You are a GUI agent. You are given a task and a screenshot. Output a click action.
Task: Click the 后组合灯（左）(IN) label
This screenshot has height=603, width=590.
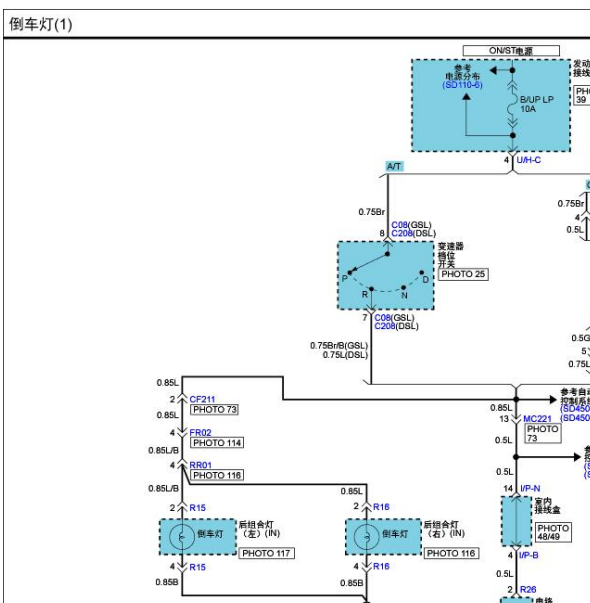[x=260, y=529]
